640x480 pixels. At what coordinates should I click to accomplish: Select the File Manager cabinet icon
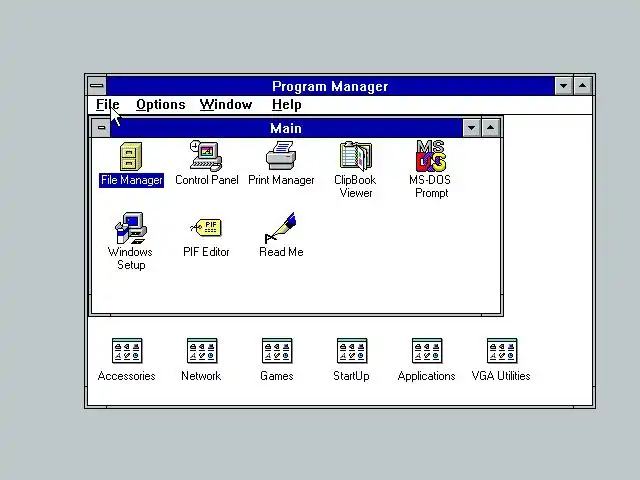click(x=131, y=156)
